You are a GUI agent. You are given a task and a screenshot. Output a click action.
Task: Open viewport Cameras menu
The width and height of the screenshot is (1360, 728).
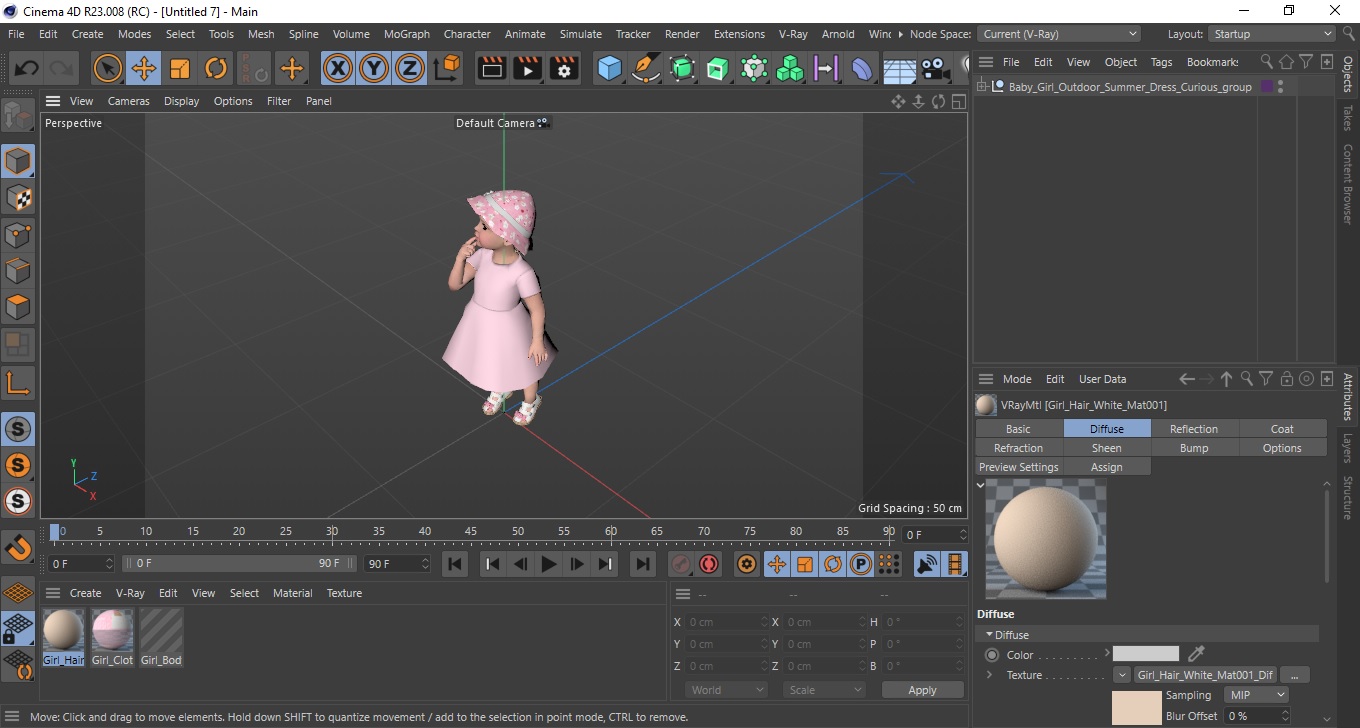129,101
